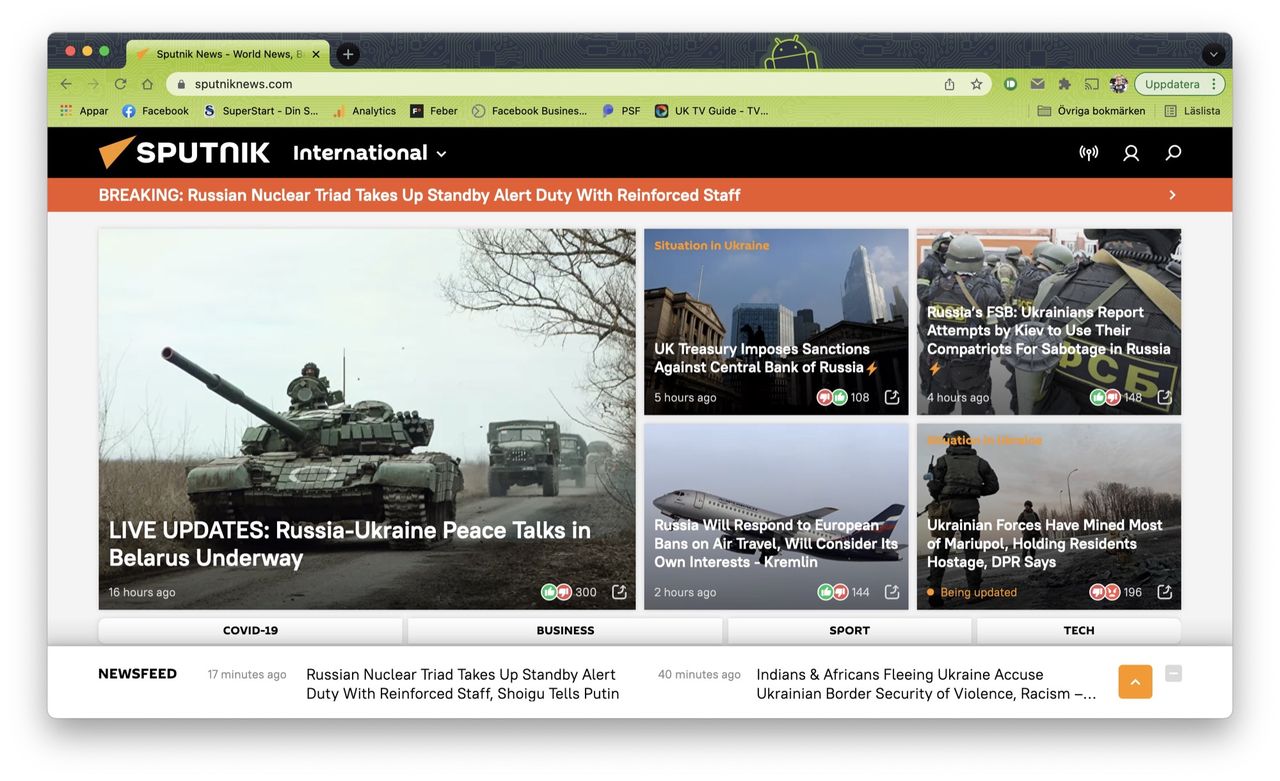1280x781 pixels.
Task: Click the Sputnik logo
Action: (185, 152)
